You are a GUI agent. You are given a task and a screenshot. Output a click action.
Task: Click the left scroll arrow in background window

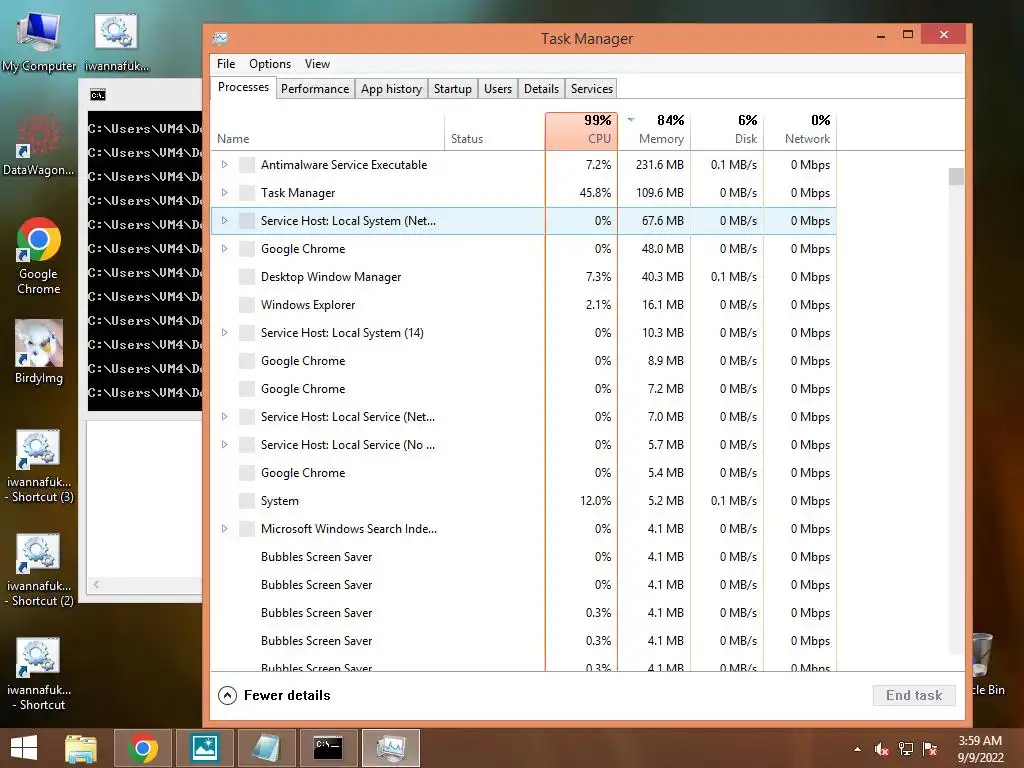(x=96, y=584)
